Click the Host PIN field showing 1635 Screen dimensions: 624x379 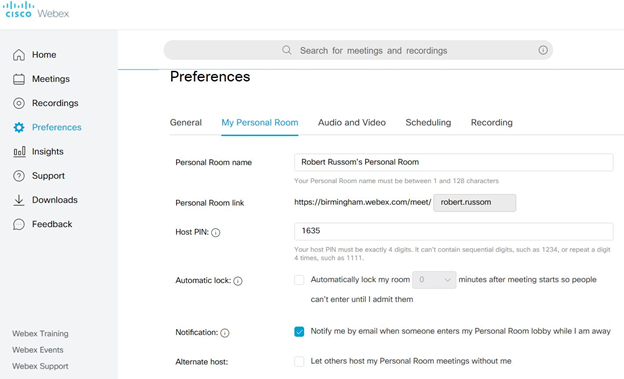click(454, 231)
